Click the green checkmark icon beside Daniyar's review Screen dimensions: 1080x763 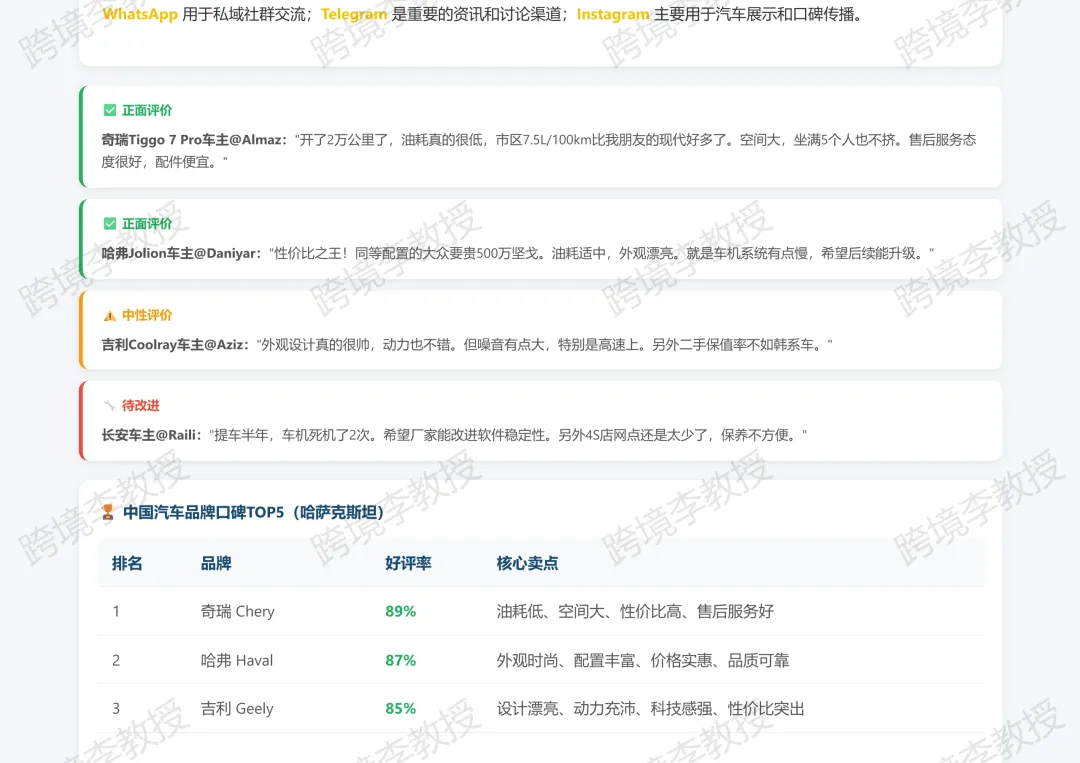coord(110,224)
